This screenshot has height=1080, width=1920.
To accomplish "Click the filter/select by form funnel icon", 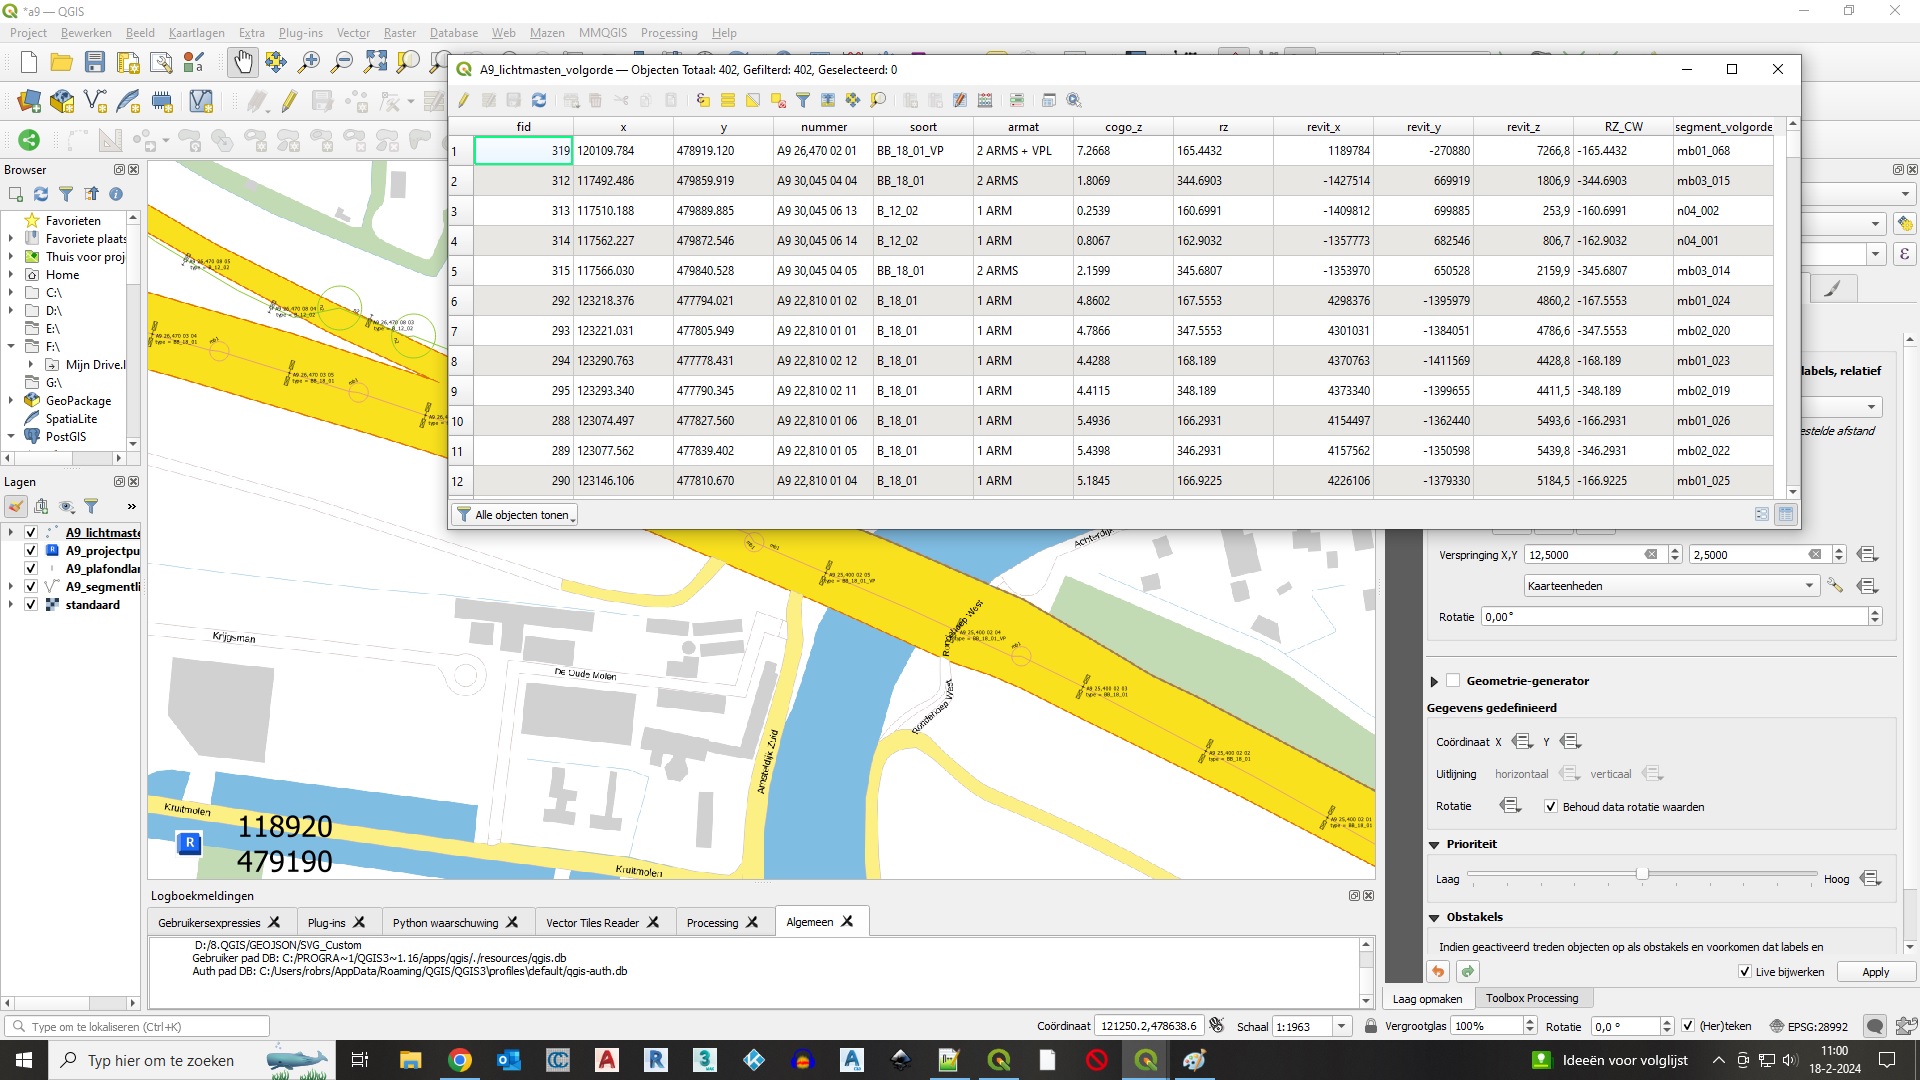I will click(x=803, y=100).
